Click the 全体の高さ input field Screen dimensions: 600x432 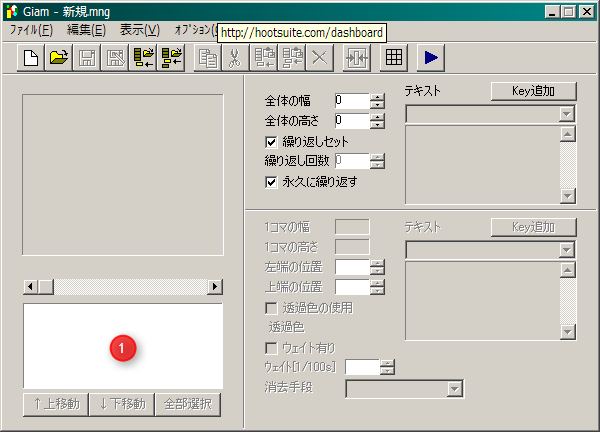tap(352, 121)
